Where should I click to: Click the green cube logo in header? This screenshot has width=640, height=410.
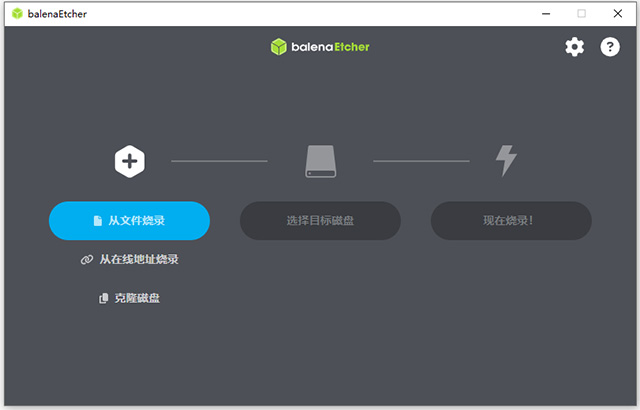coord(279,47)
